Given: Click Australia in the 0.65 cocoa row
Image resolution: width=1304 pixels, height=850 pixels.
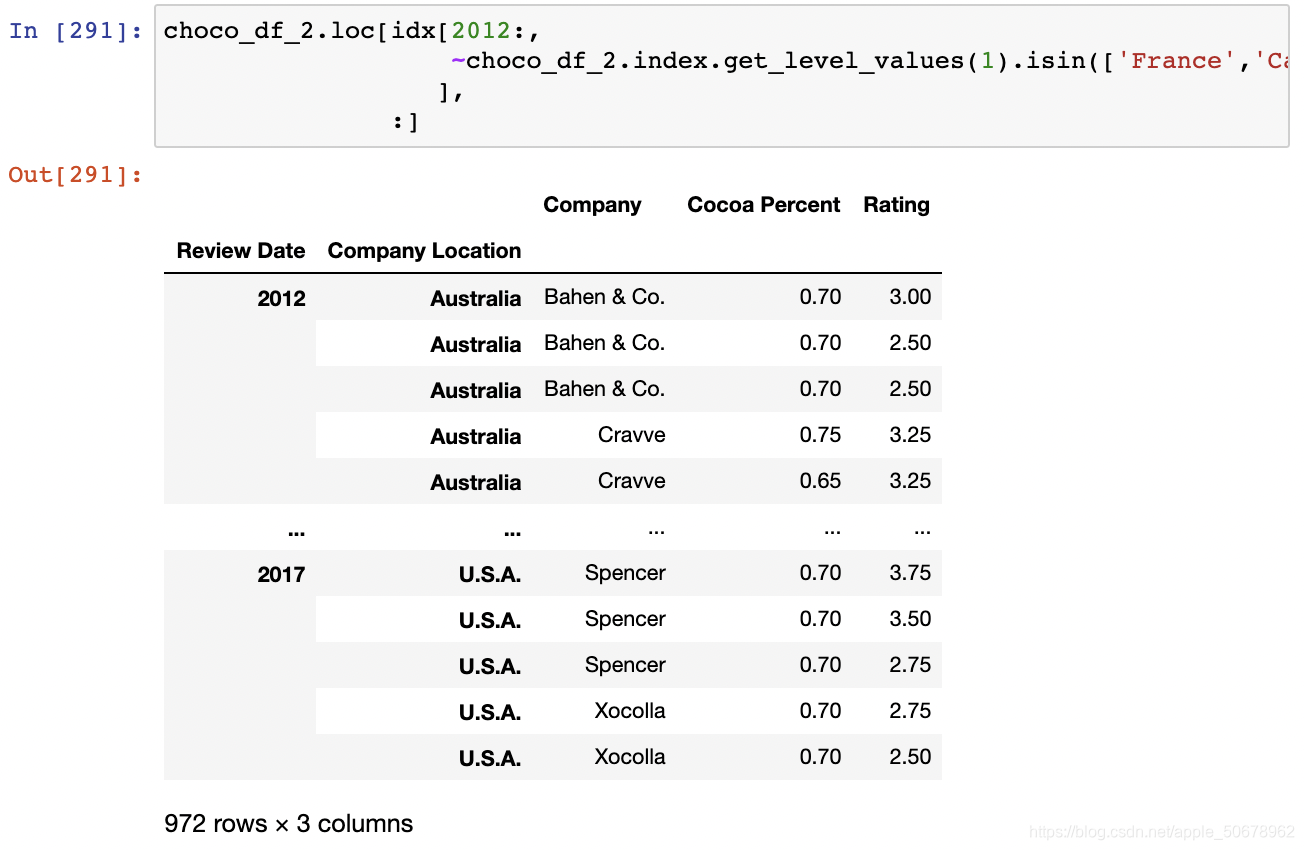Looking at the screenshot, I should (476, 482).
